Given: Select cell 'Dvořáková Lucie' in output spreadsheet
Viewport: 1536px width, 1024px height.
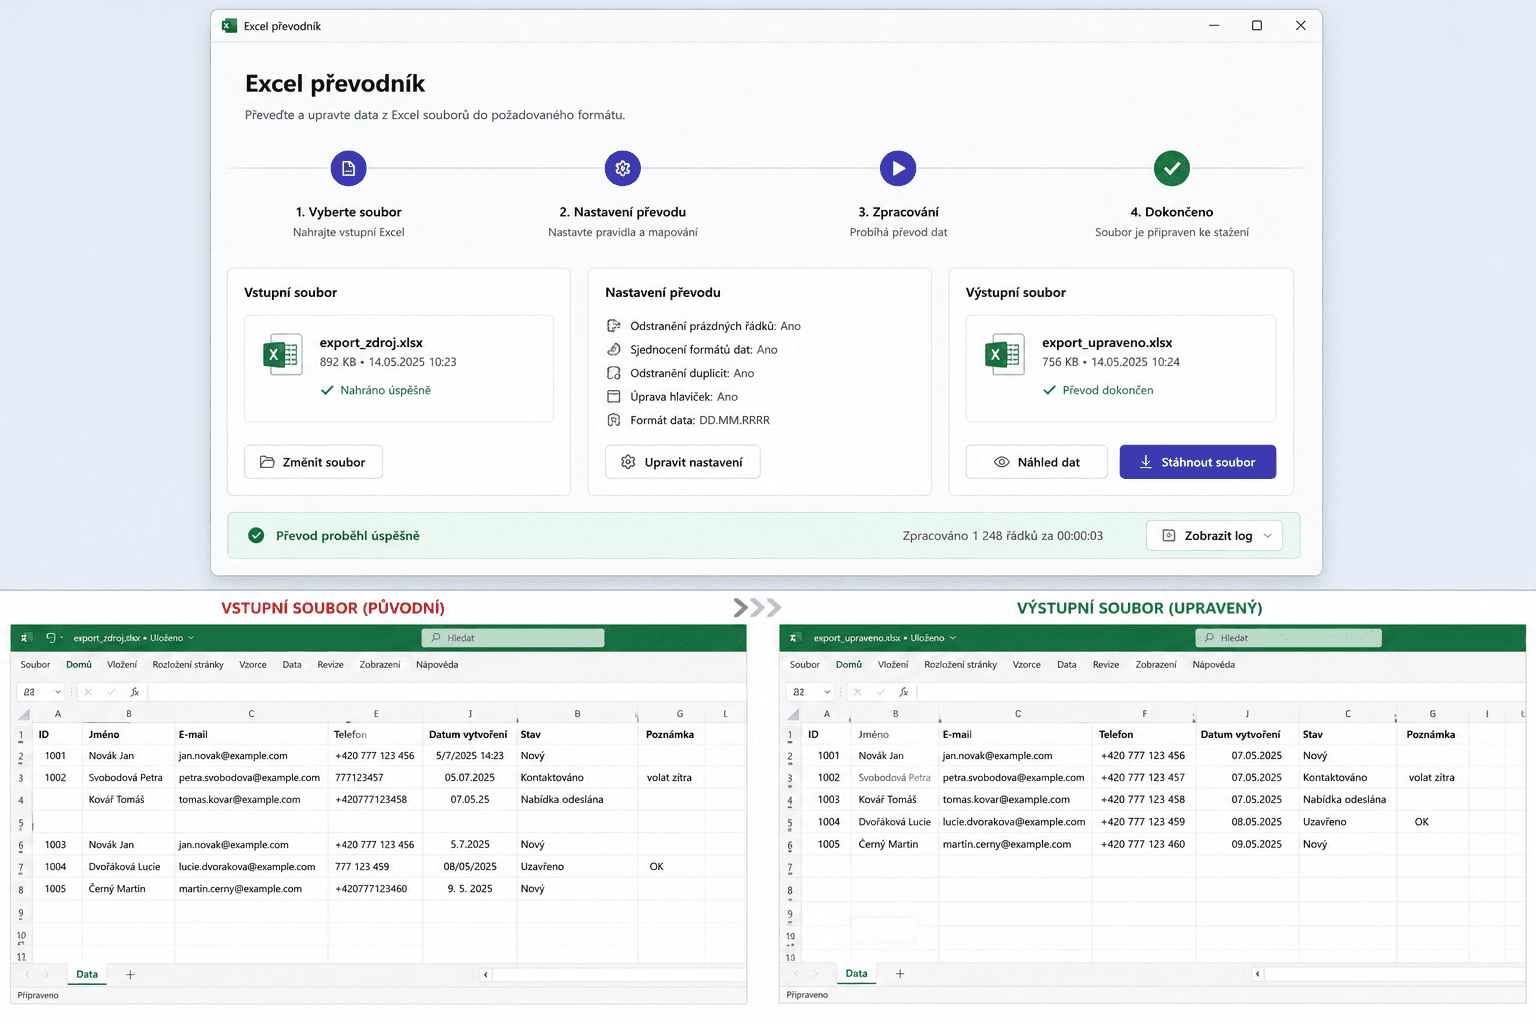Looking at the screenshot, I should [894, 822].
